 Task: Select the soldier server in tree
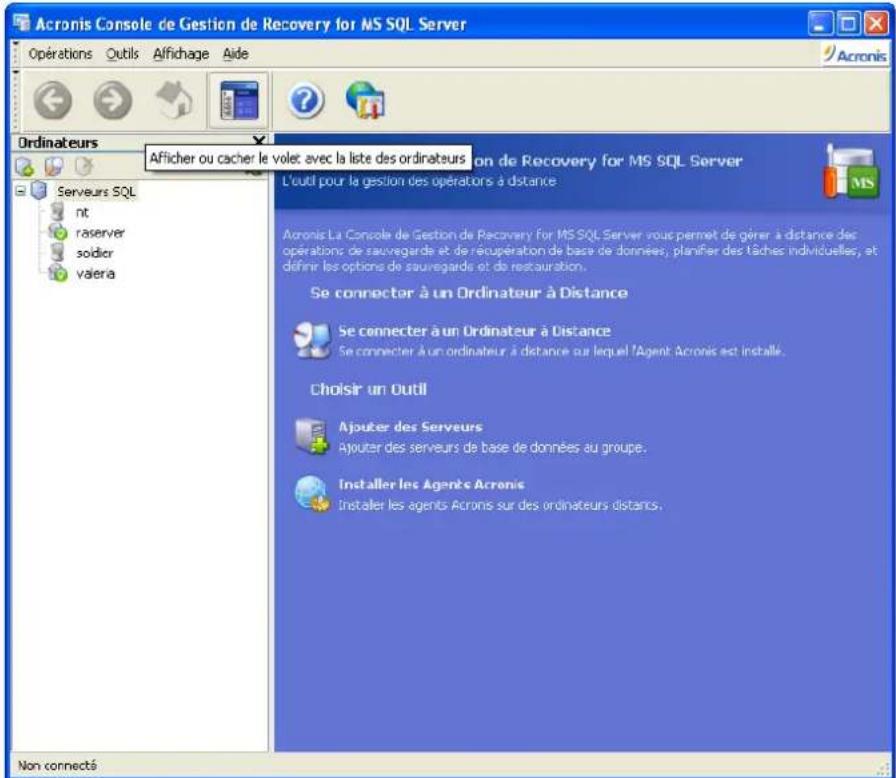pyautogui.click(x=95, y=253)
